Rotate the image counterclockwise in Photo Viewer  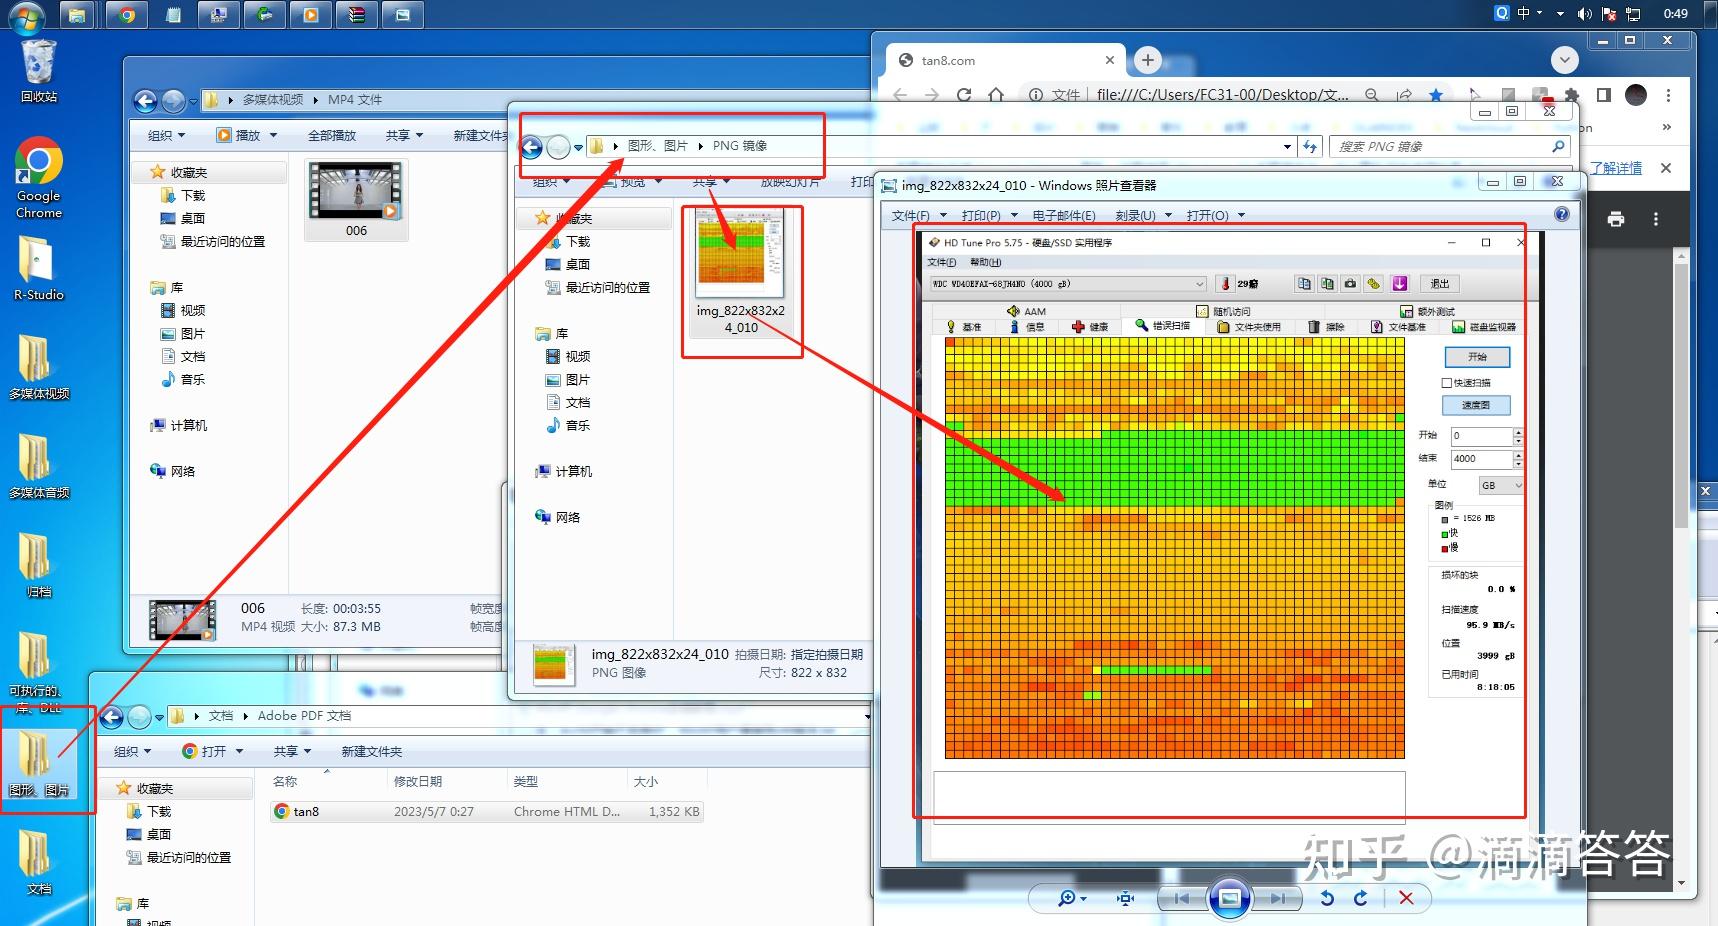pos(1326,898)
